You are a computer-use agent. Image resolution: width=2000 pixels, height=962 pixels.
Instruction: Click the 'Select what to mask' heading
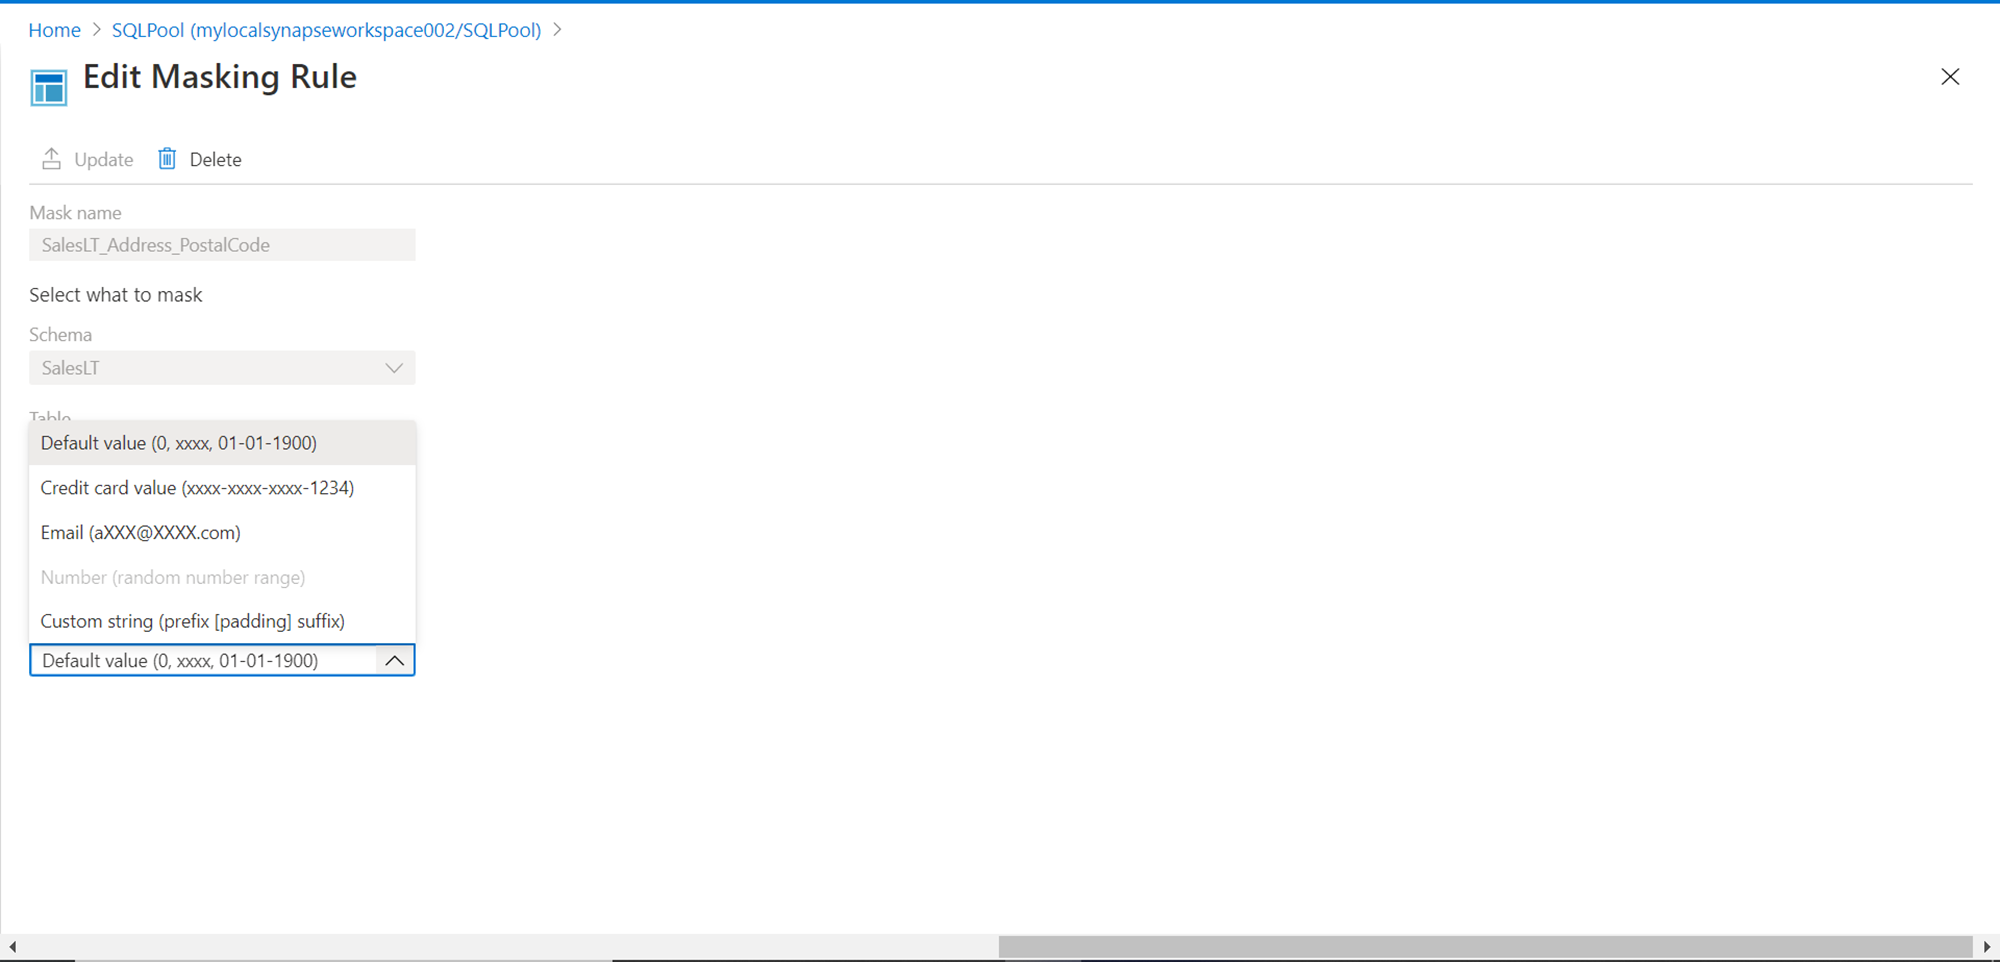point(116,295)
